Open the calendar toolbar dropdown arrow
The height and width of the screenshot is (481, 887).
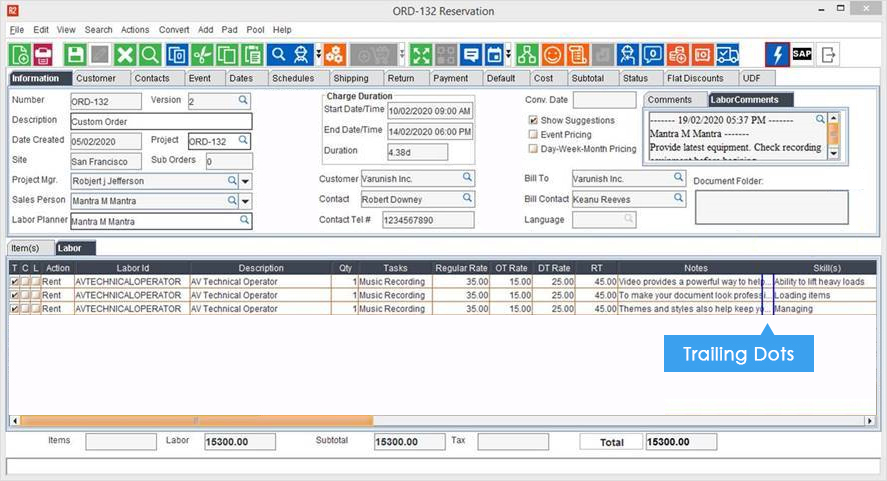508,54
